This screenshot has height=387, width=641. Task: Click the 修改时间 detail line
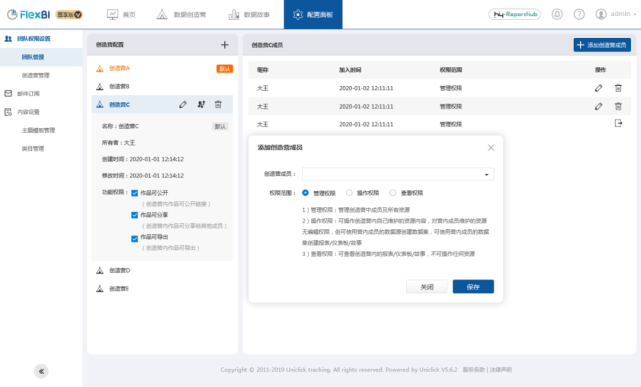coord(143,176)
